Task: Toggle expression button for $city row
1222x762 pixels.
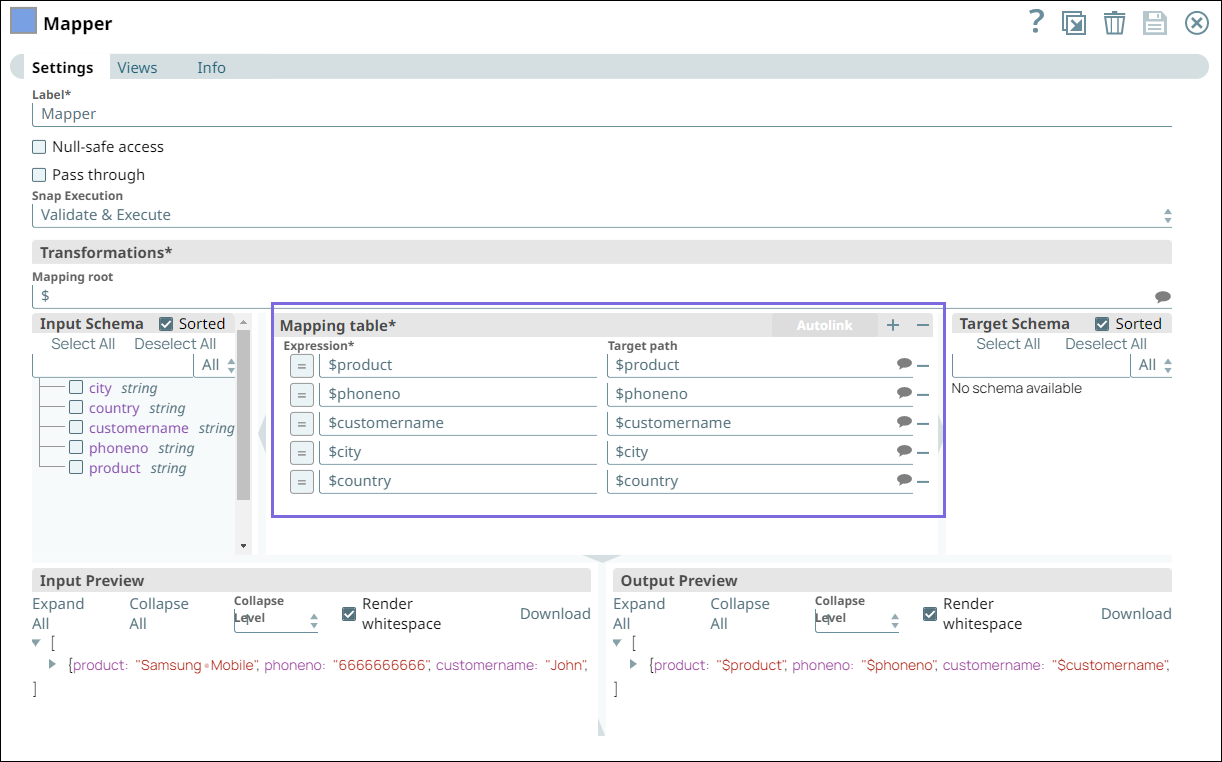Action: coord(302,453)
